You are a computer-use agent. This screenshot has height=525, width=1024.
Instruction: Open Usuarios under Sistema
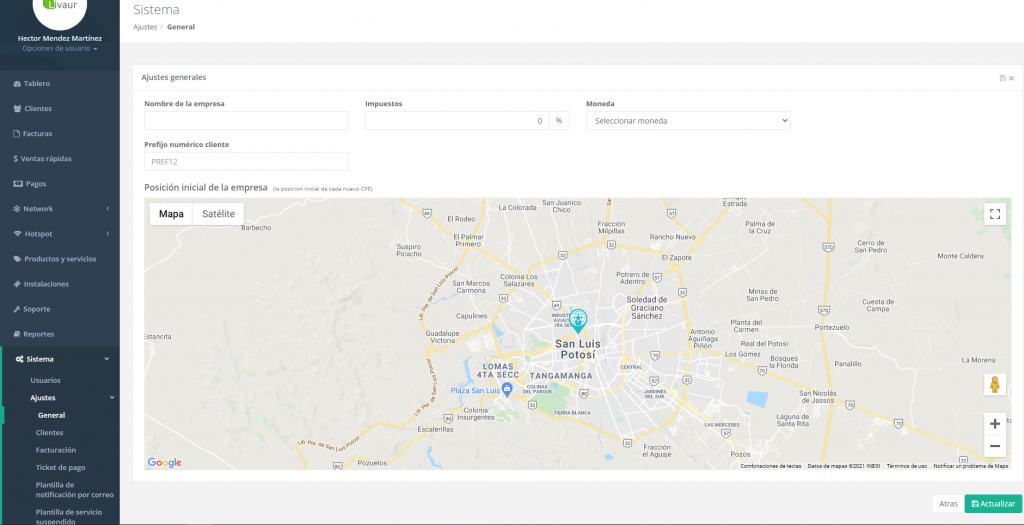pyautogui.click(x=46, y=380)
